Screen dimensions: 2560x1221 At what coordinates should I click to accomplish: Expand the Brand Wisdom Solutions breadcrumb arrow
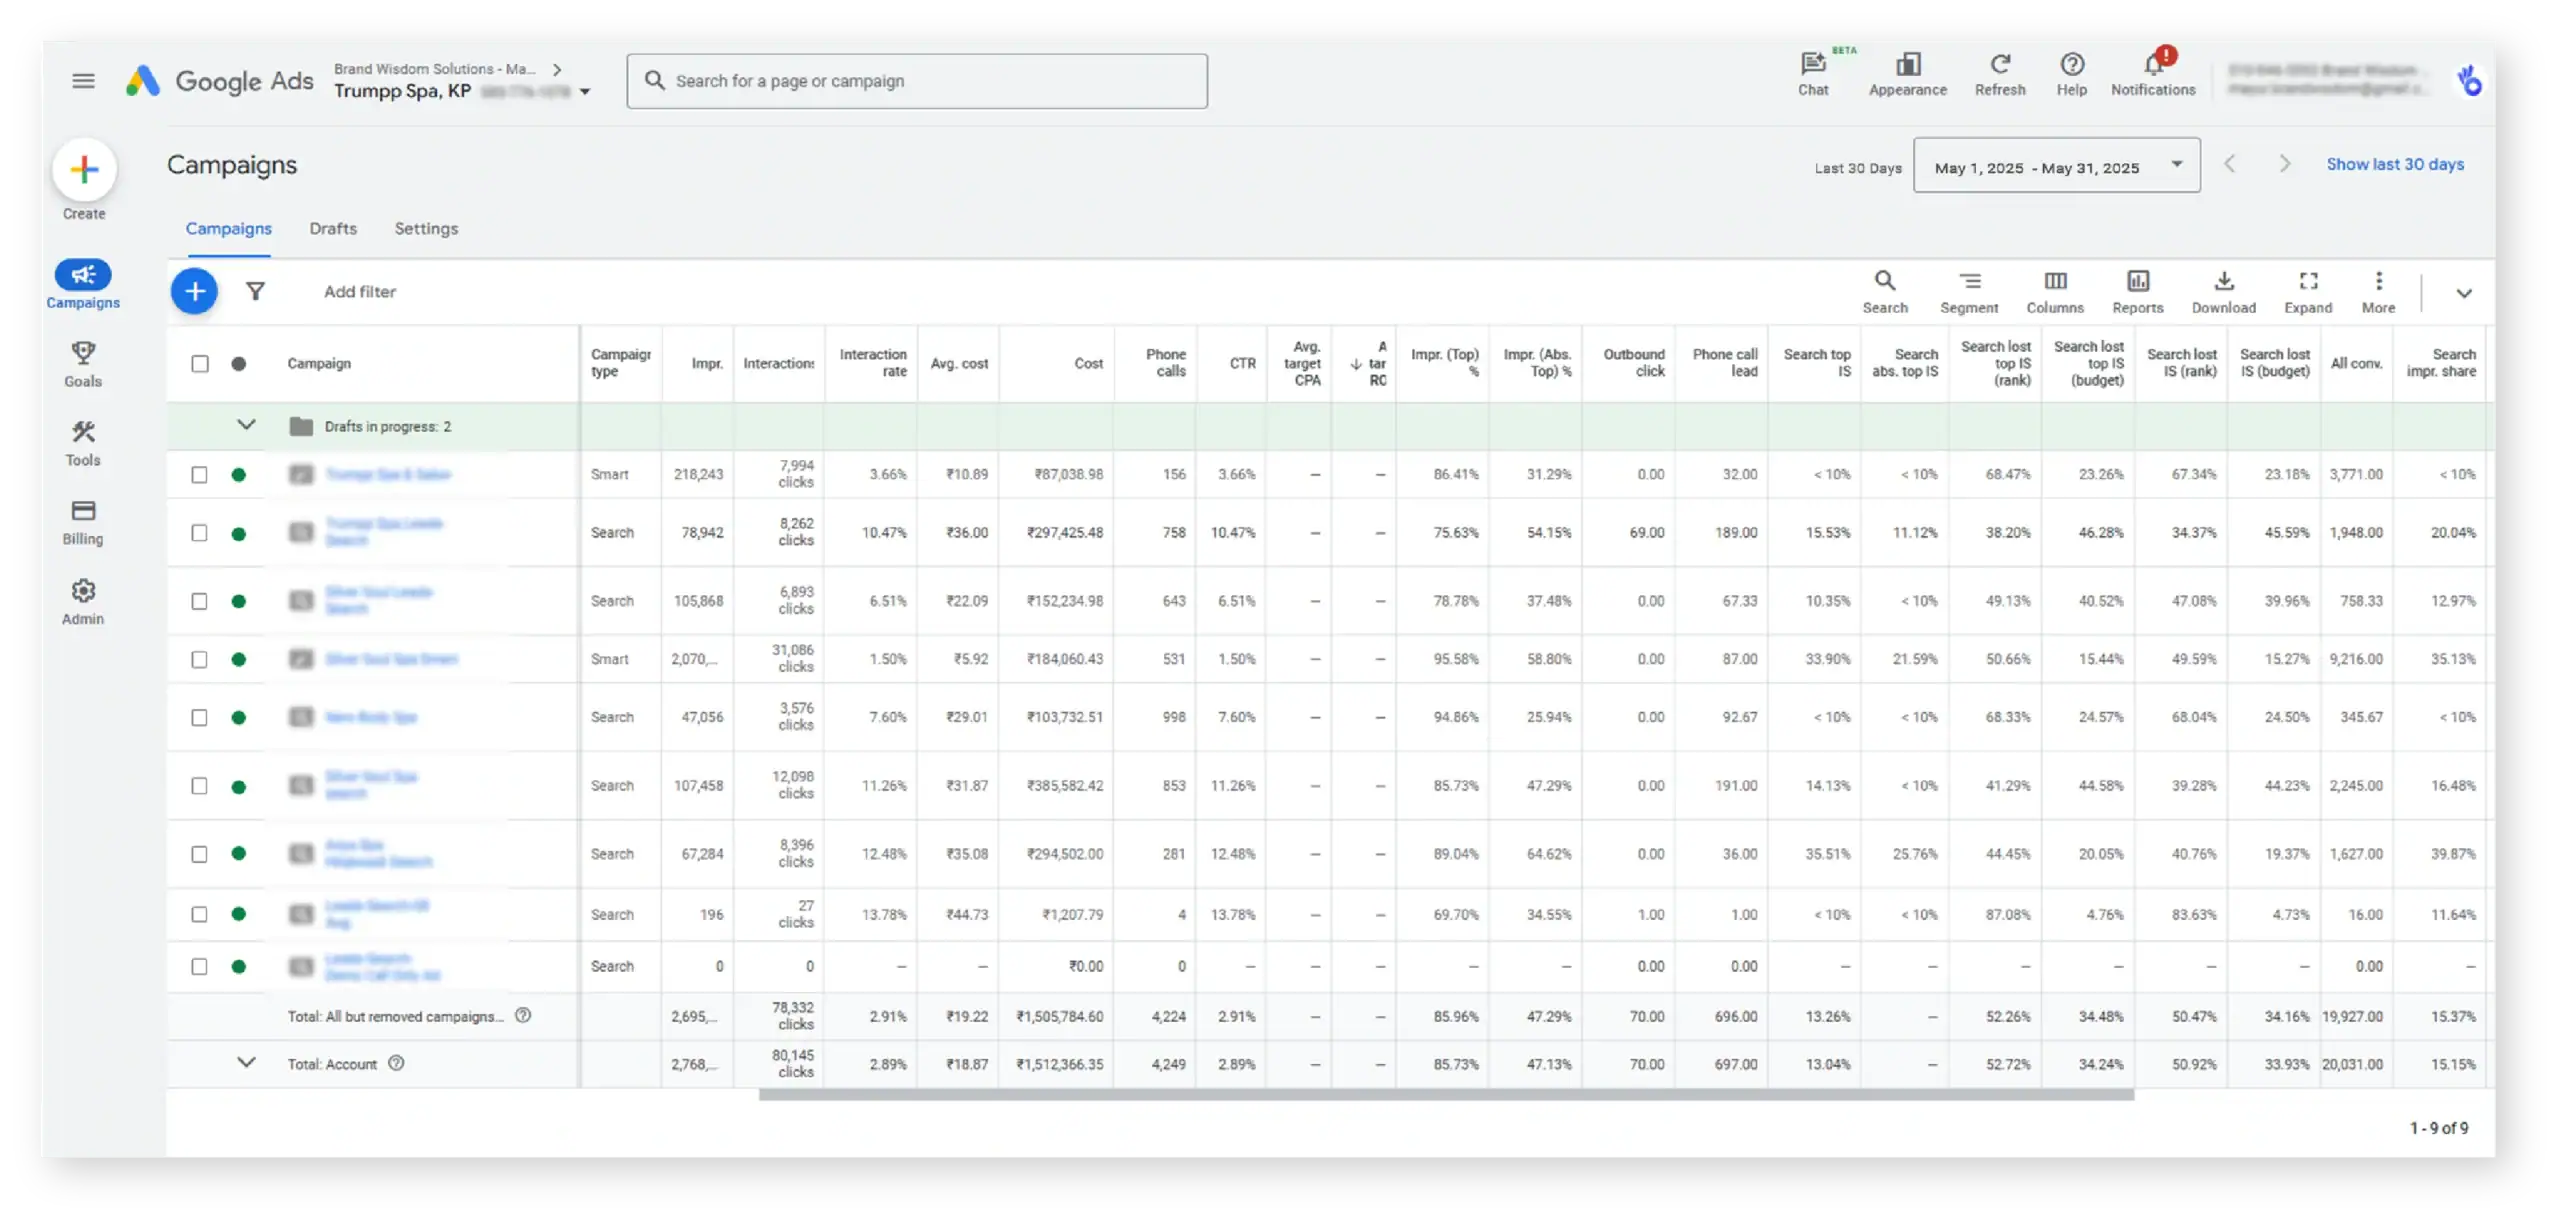(557, 70)
